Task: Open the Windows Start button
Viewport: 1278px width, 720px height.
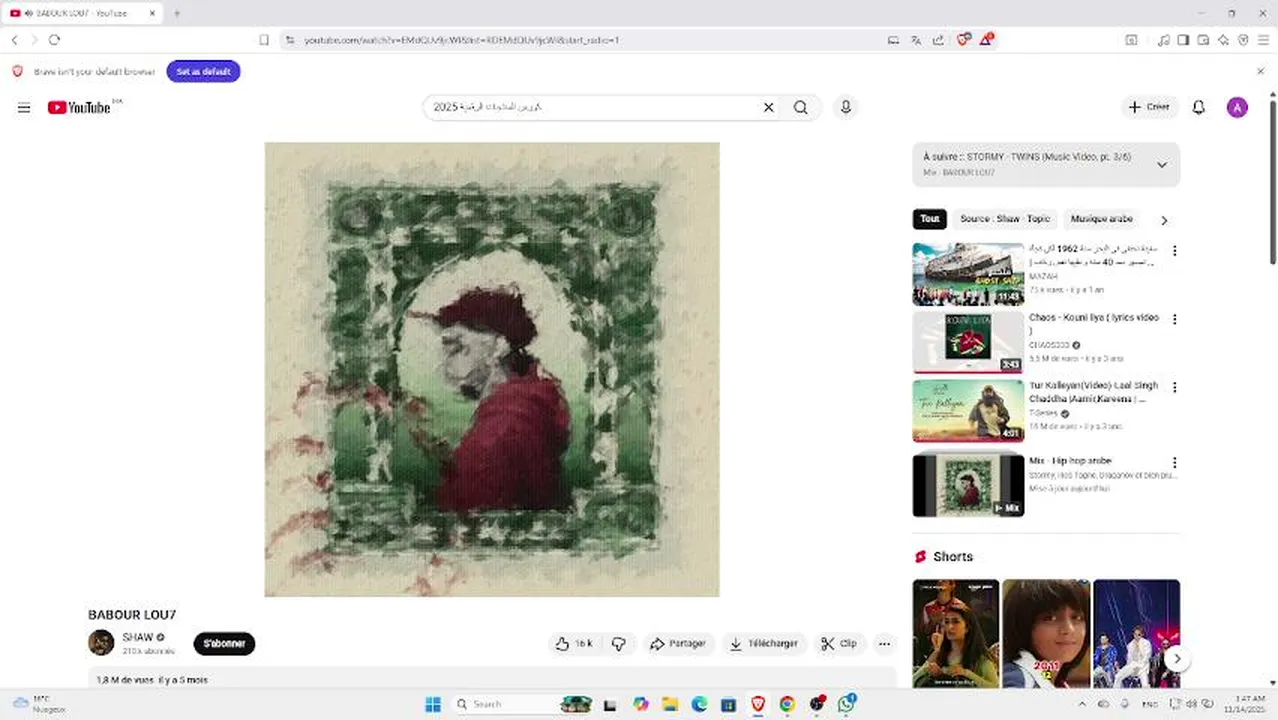Action: (x=433, y=705)
